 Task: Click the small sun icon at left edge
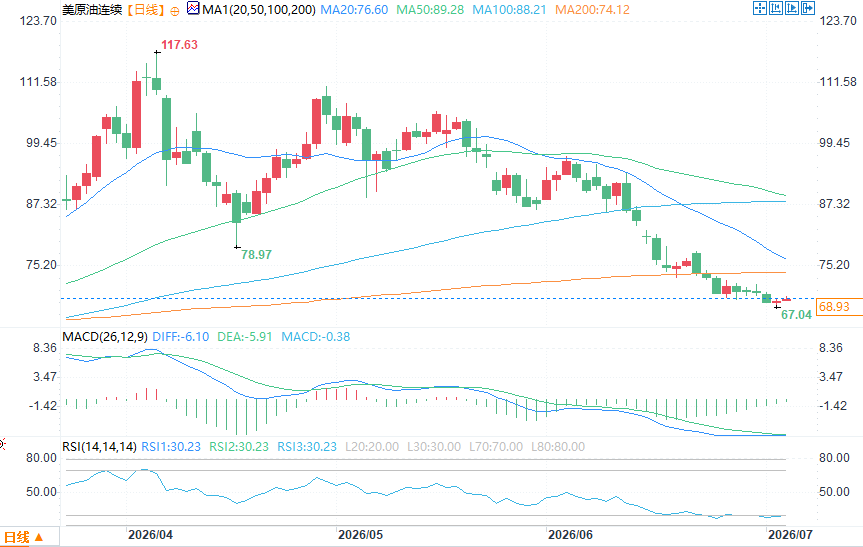(x=2, y=444)
